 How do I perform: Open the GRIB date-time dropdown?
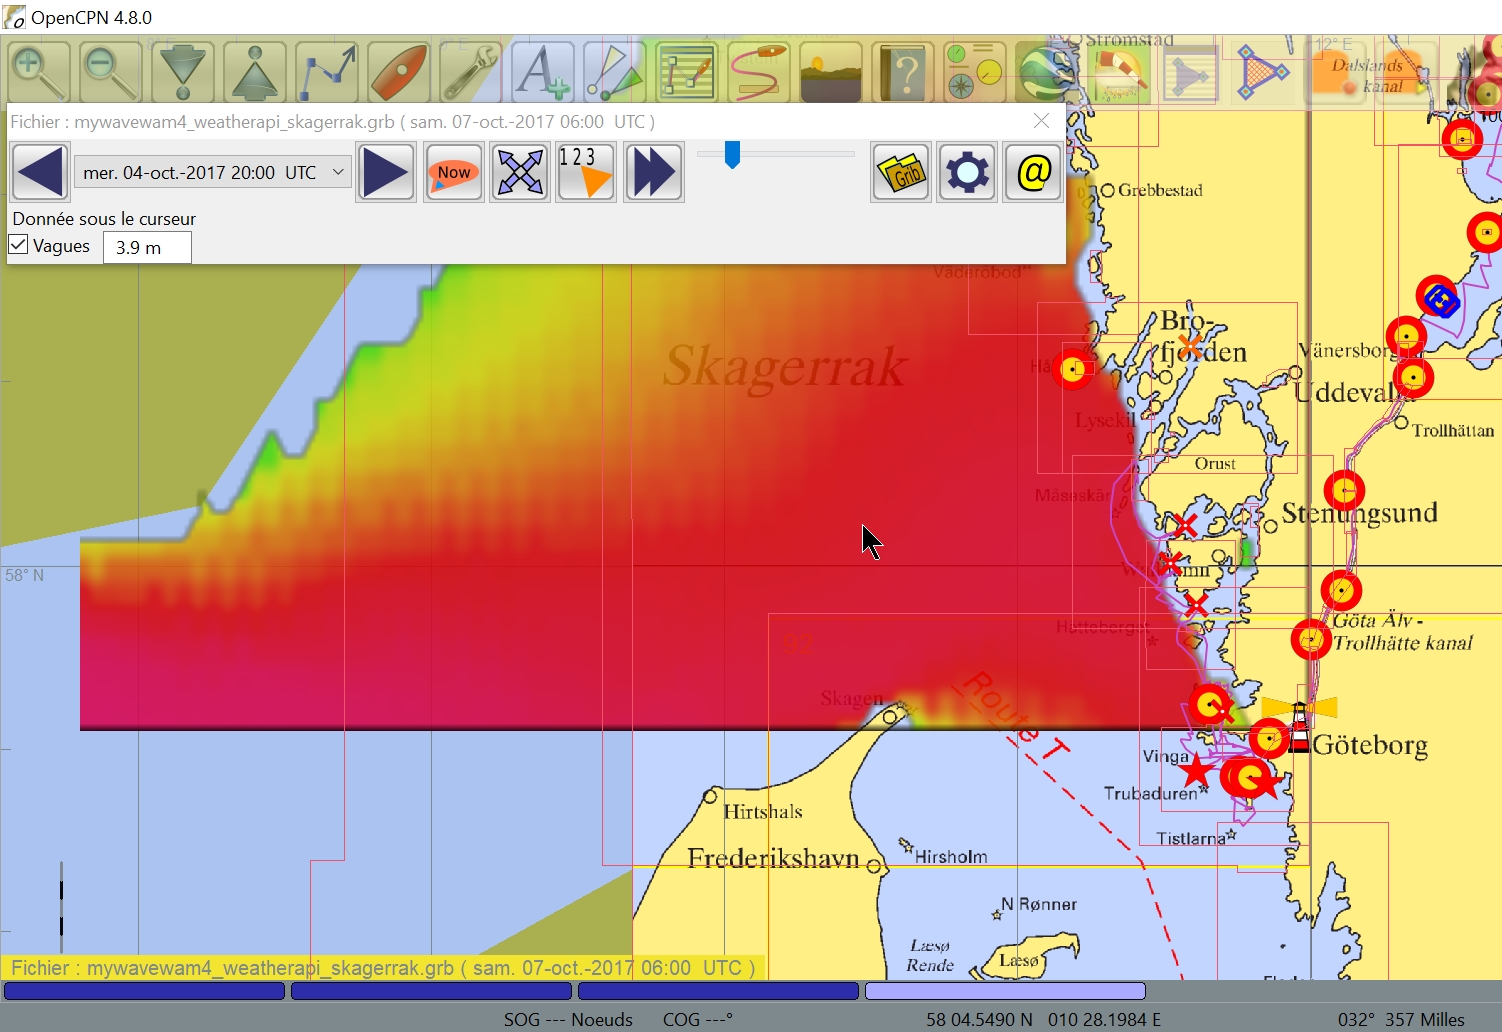(213, 172)
